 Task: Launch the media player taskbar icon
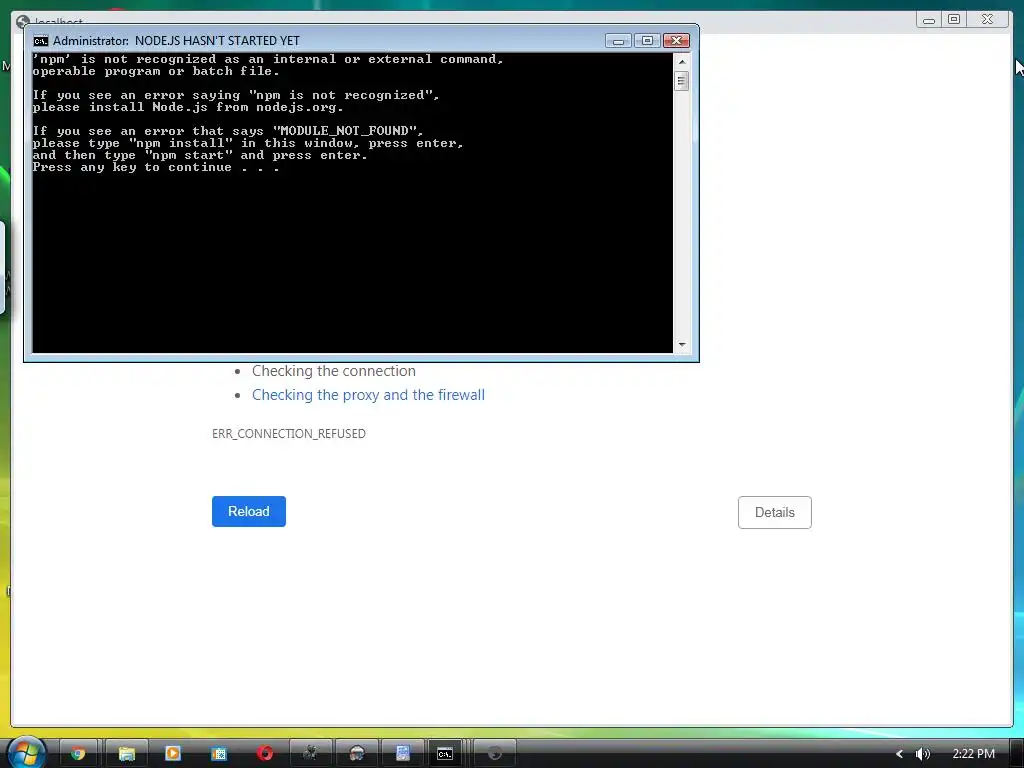tap(172, 753)
